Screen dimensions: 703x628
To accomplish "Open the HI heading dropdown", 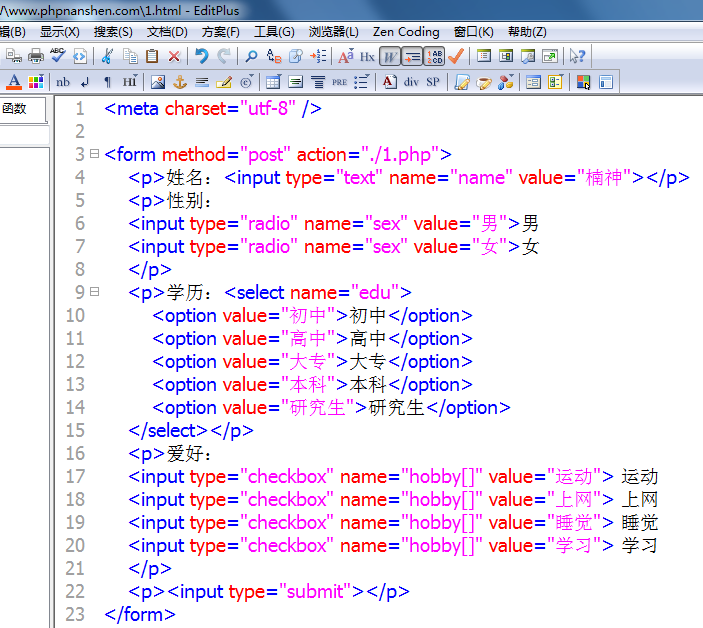I will pos(130,82).
